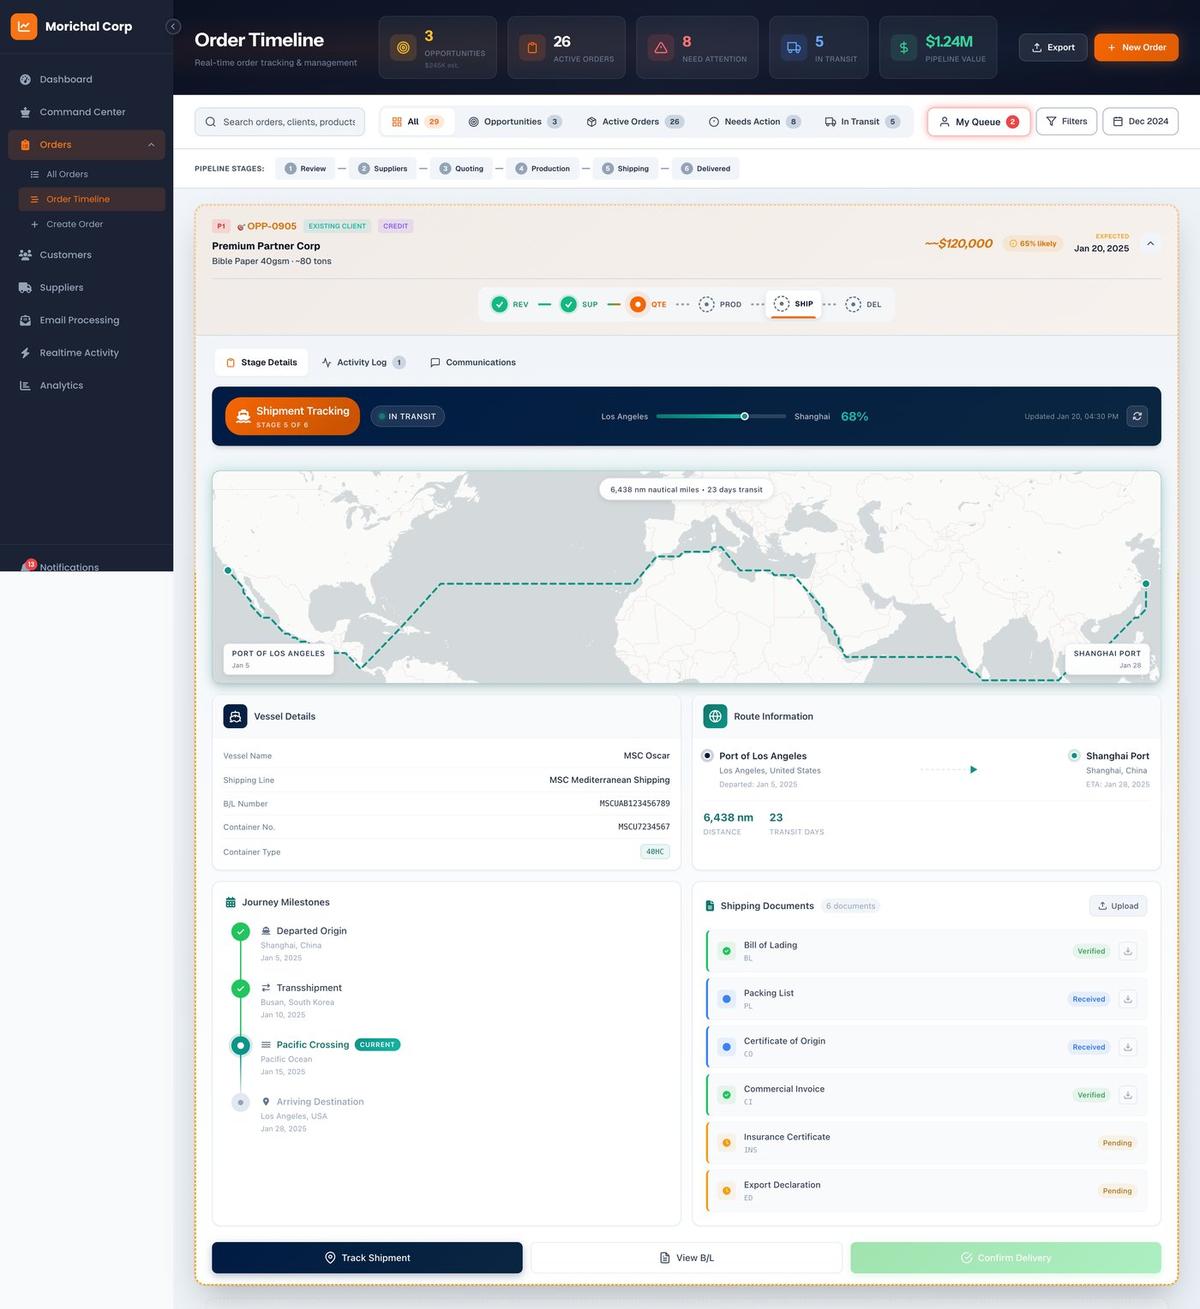Open the Dec 2024 date picker
Image resolution: width=1200 pixels, height=1309 pixels.
[1140, 122]
